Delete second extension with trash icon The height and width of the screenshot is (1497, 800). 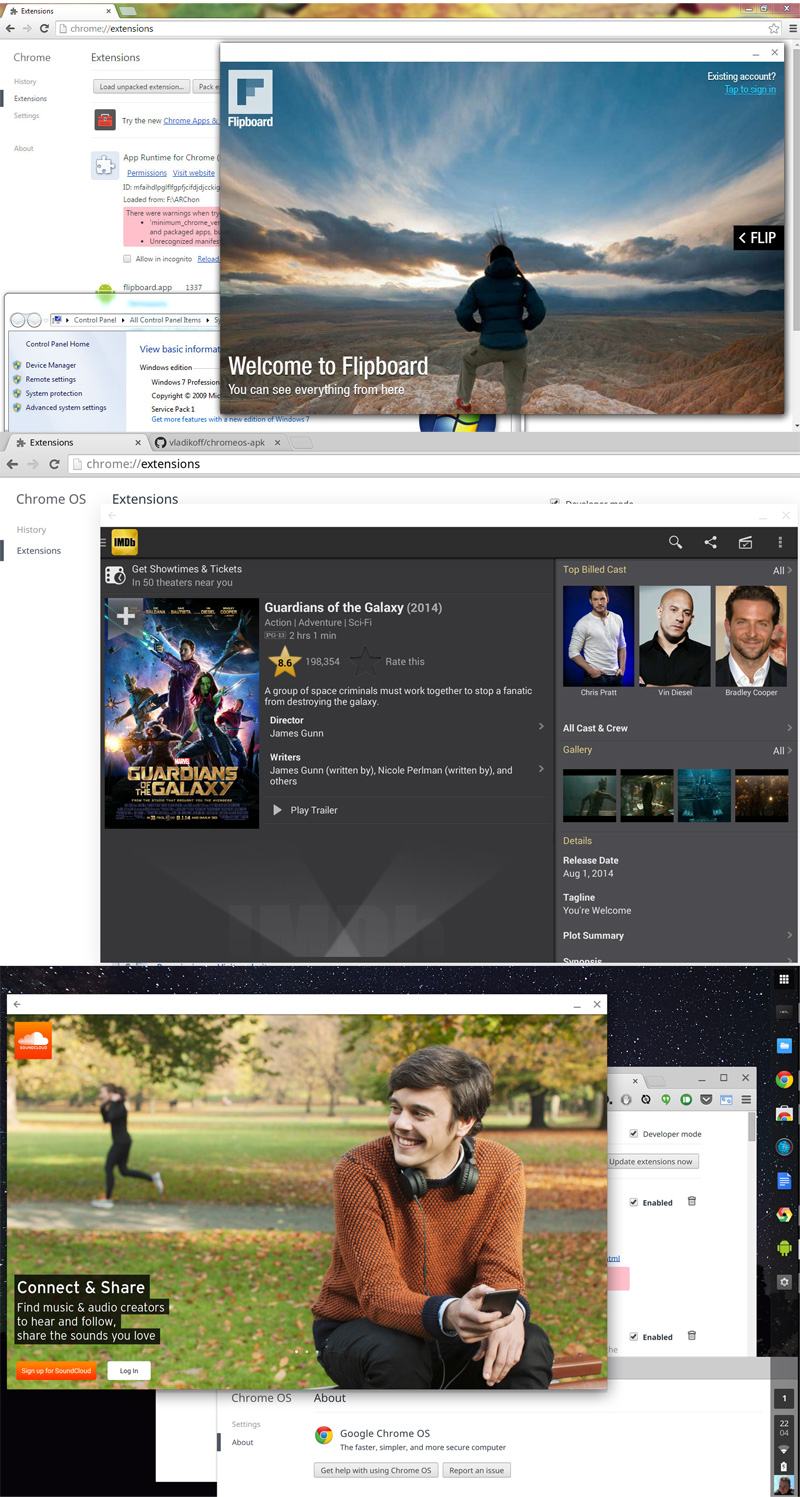[691, 1335]
